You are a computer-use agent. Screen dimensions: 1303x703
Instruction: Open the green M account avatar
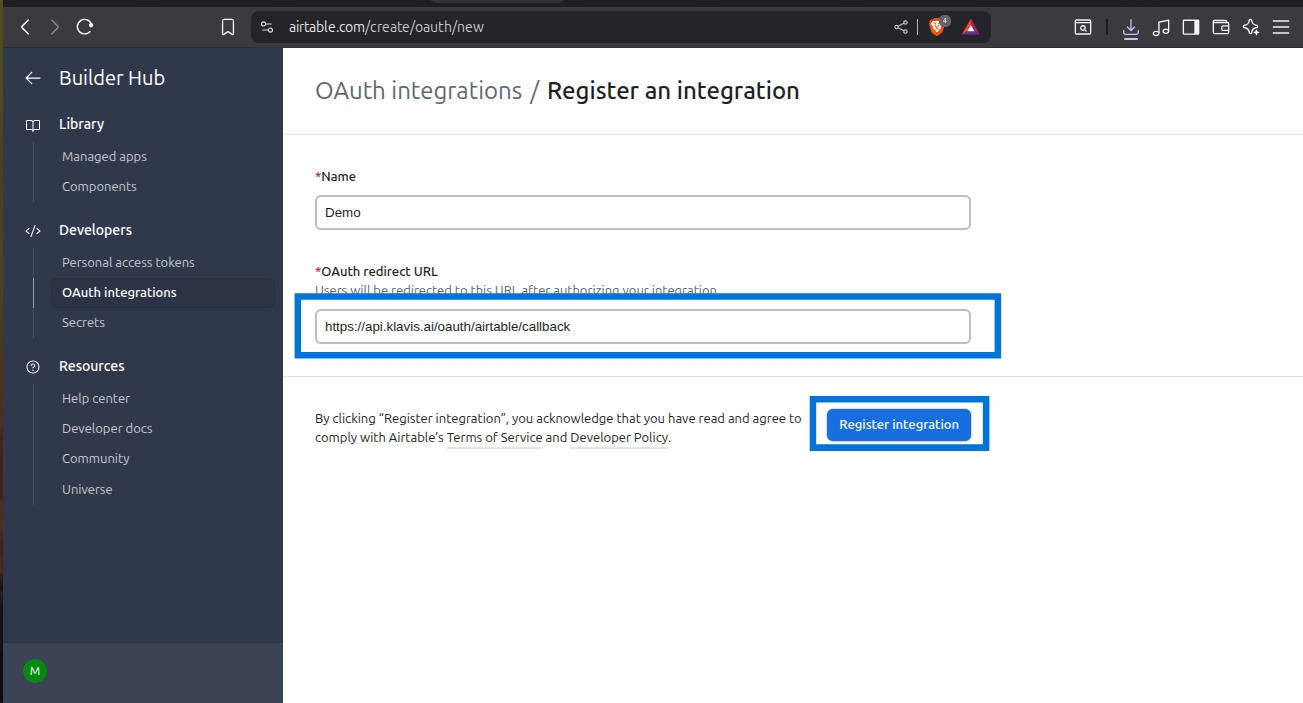point(35,671)
